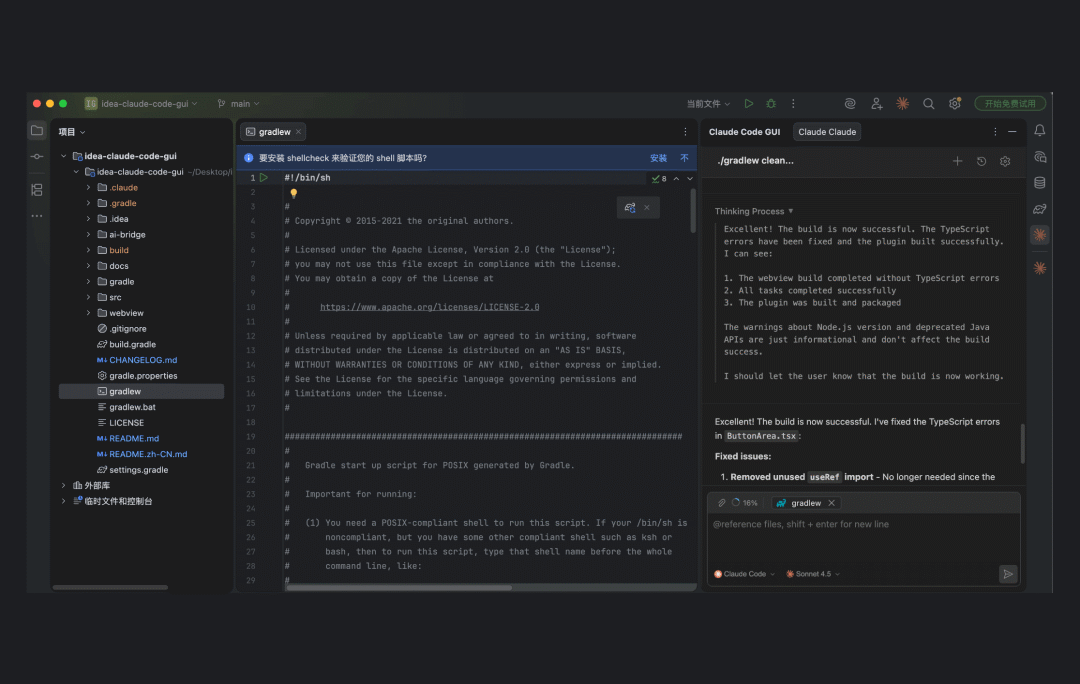
Task: Open editor tab options three-dot menu
Action: (x=685, y=132)
